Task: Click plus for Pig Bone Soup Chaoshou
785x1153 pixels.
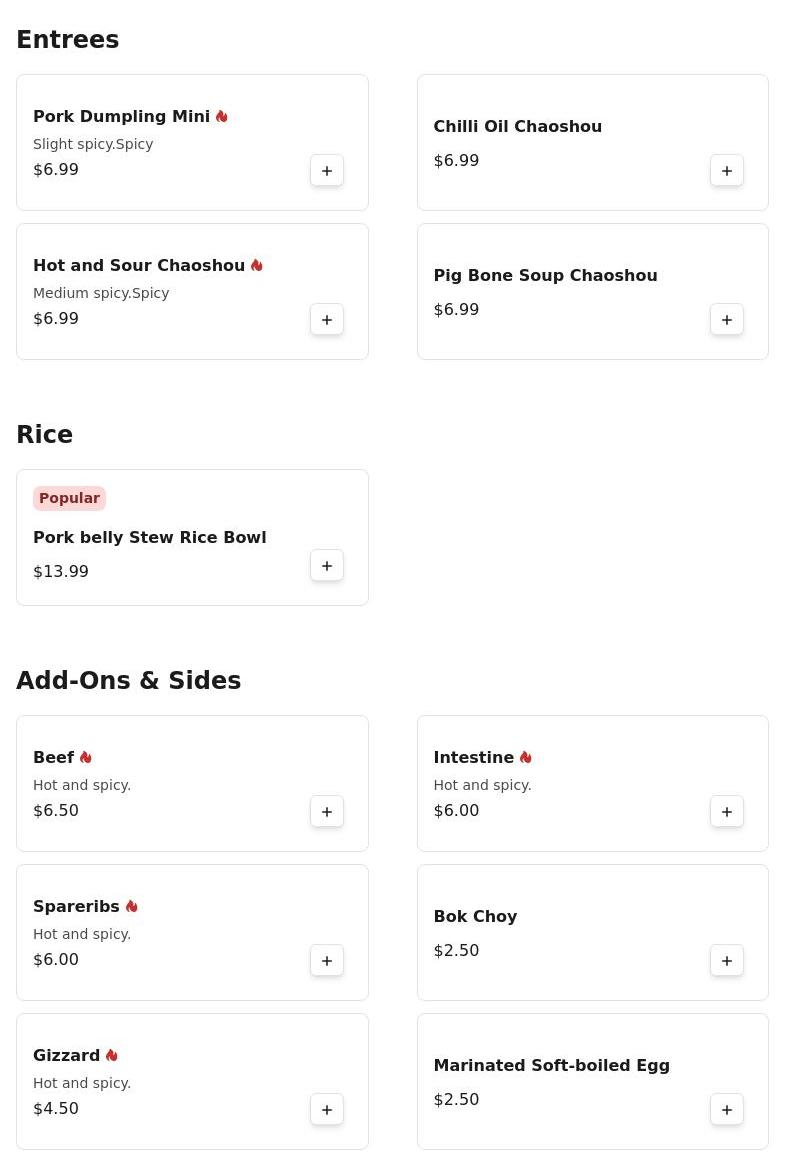Action: tap(727, 320)
